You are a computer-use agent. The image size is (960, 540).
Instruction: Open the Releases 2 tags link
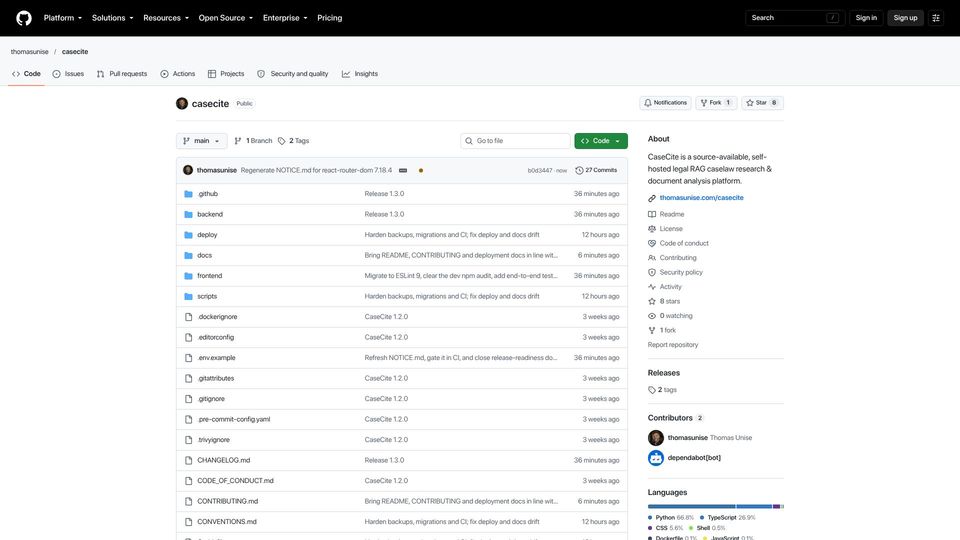662,390
